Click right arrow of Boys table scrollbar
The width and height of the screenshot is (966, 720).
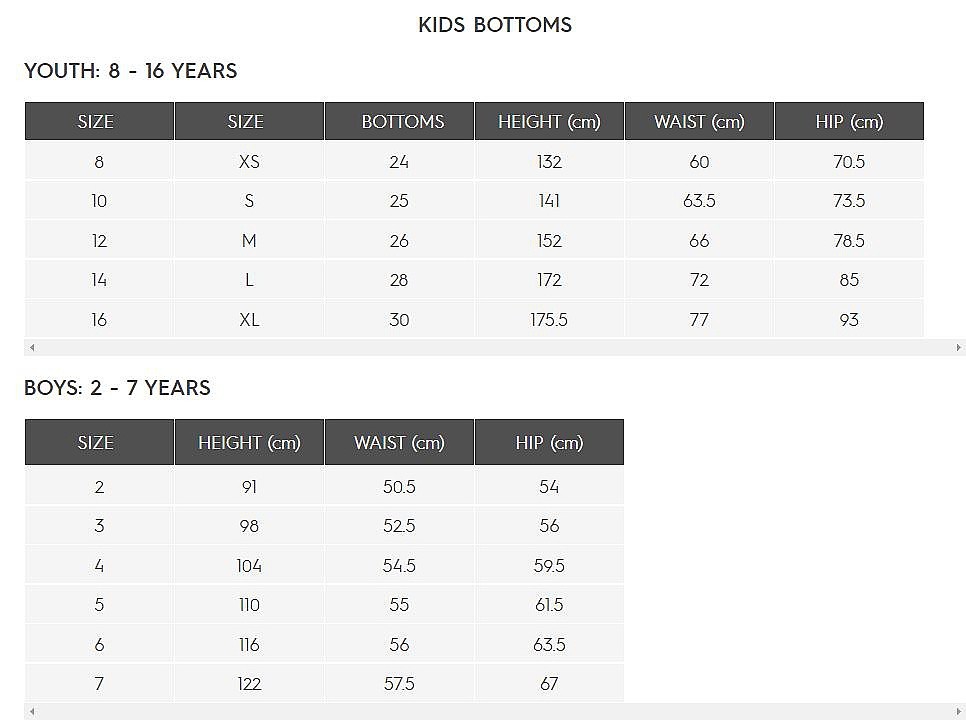[958, 712]
